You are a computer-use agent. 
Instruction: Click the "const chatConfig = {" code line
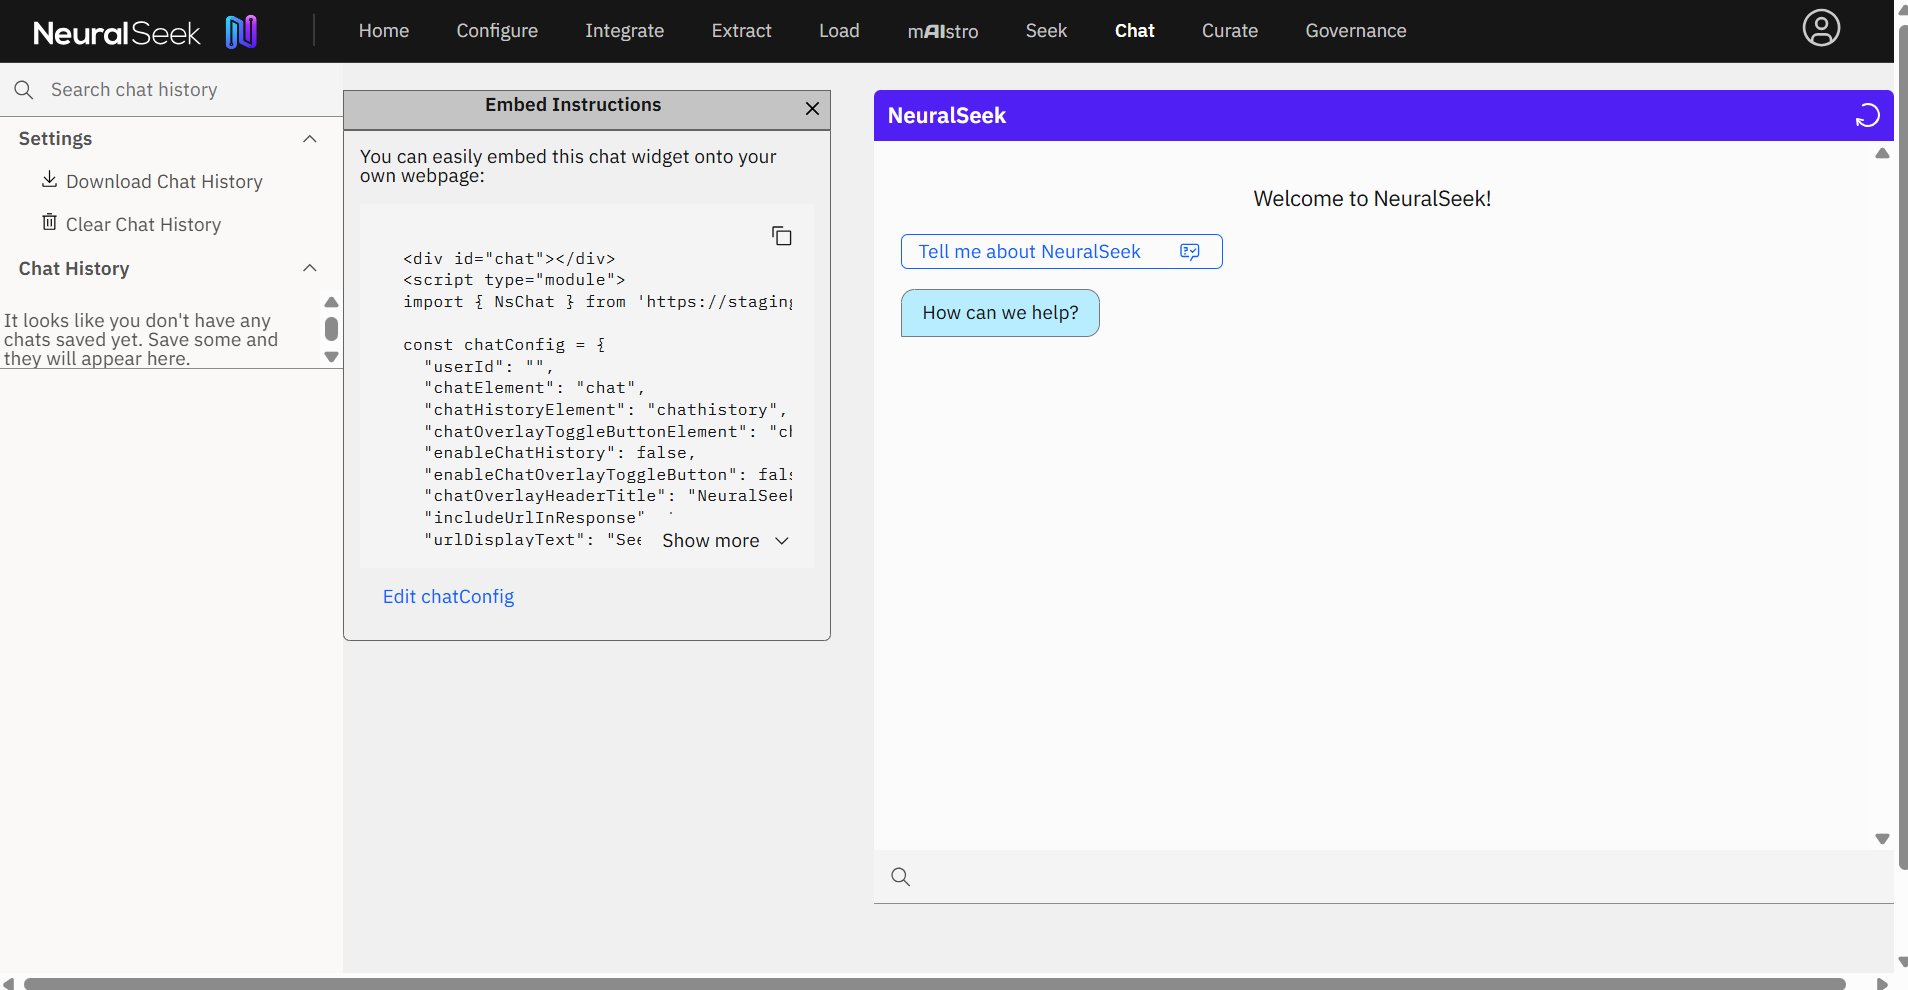(x=504, y=345)
